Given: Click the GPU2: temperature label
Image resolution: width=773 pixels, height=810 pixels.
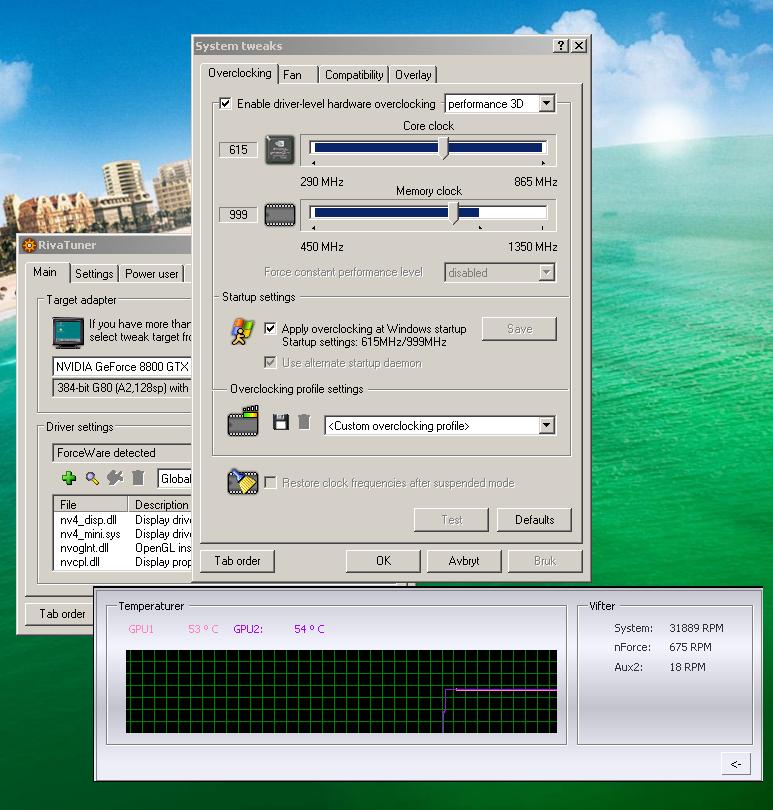Looking at the screenshot, I should 248,629.
